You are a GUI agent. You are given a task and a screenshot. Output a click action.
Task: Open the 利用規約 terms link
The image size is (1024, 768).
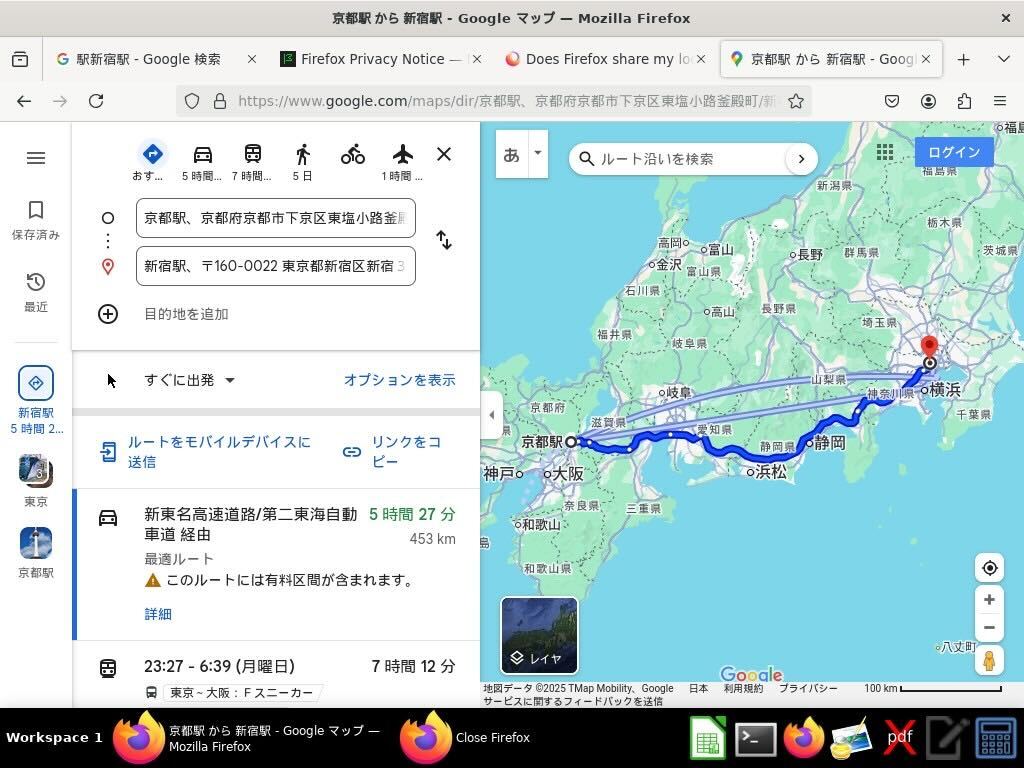[743, 688]
